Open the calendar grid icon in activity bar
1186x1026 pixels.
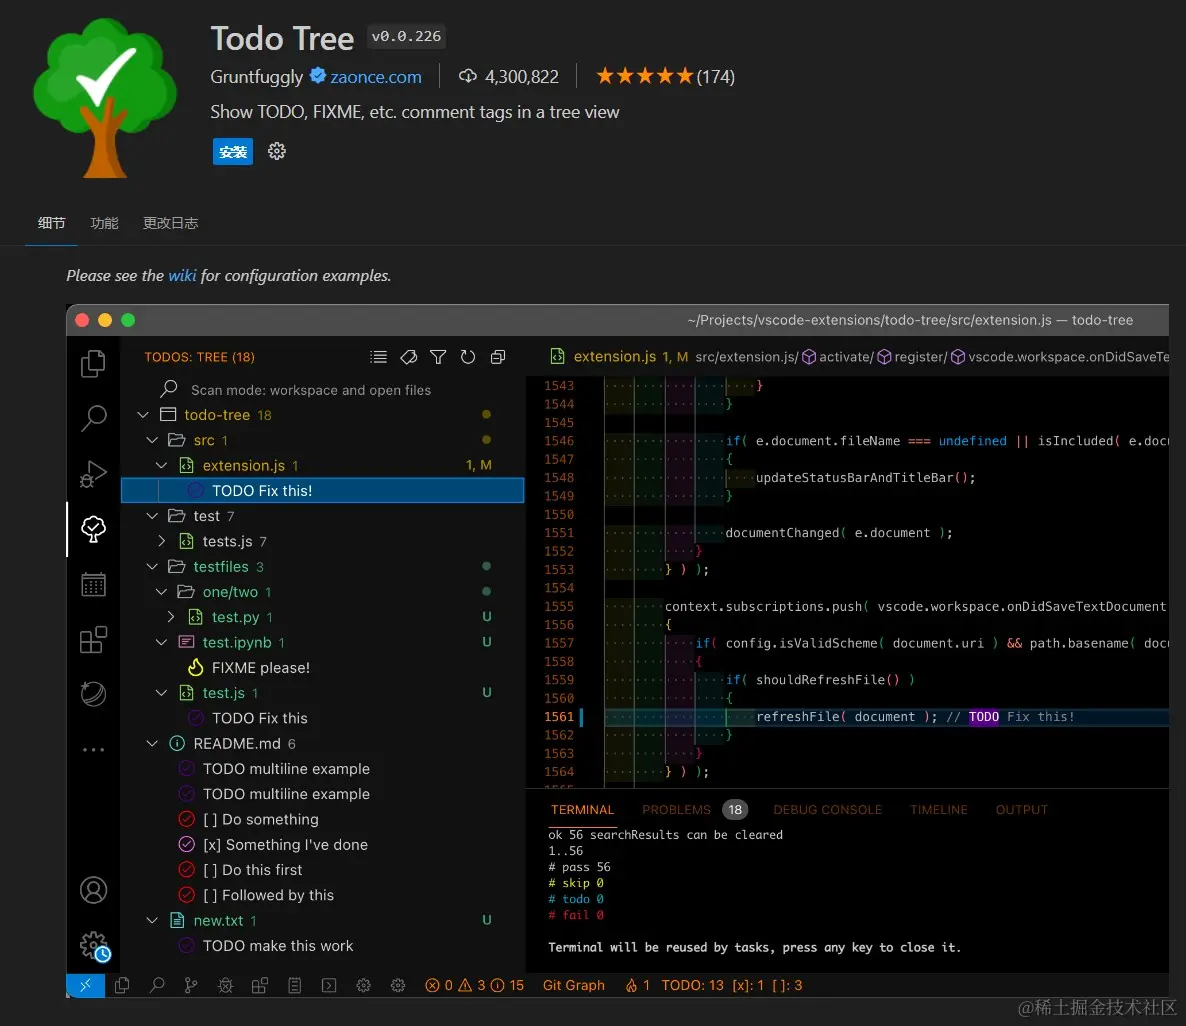(x=93, y=584)
